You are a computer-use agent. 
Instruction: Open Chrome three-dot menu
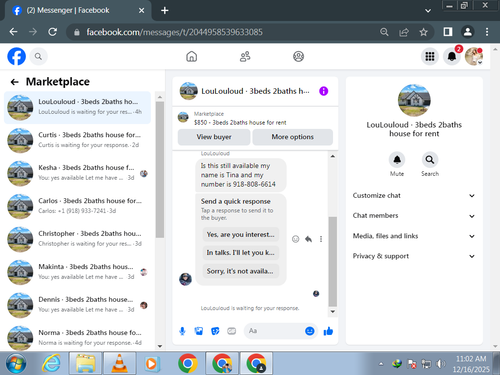coord(487,32)
